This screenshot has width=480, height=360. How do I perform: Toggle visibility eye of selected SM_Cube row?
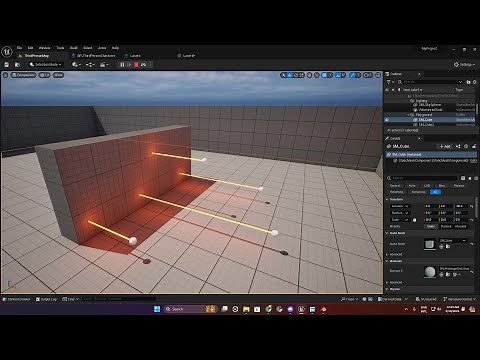pyautogui.click(x=387, y=119)
